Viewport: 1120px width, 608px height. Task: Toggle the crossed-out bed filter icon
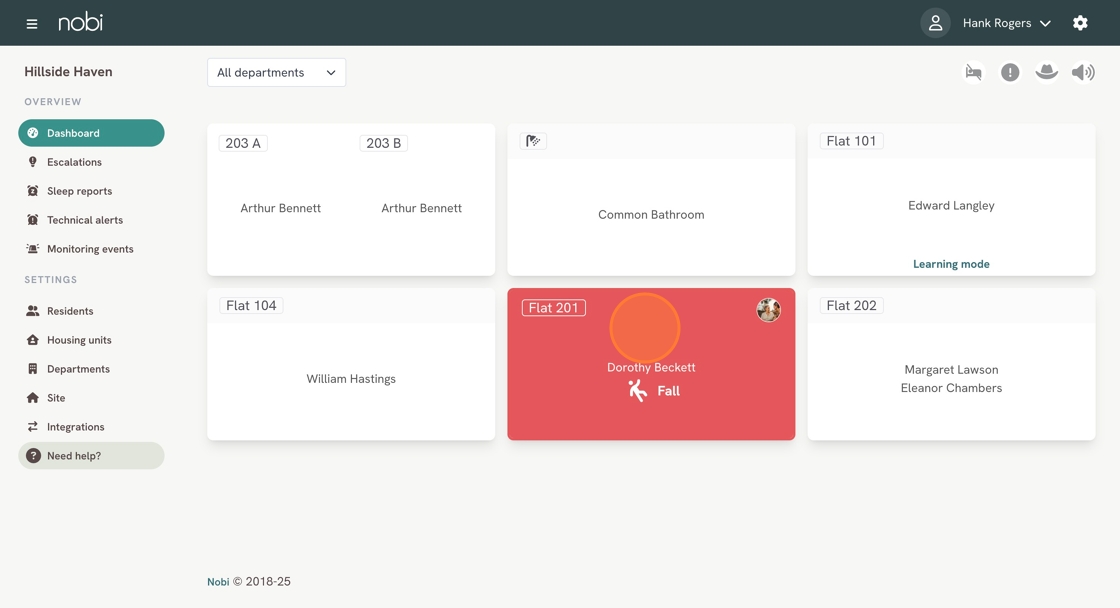973,72
